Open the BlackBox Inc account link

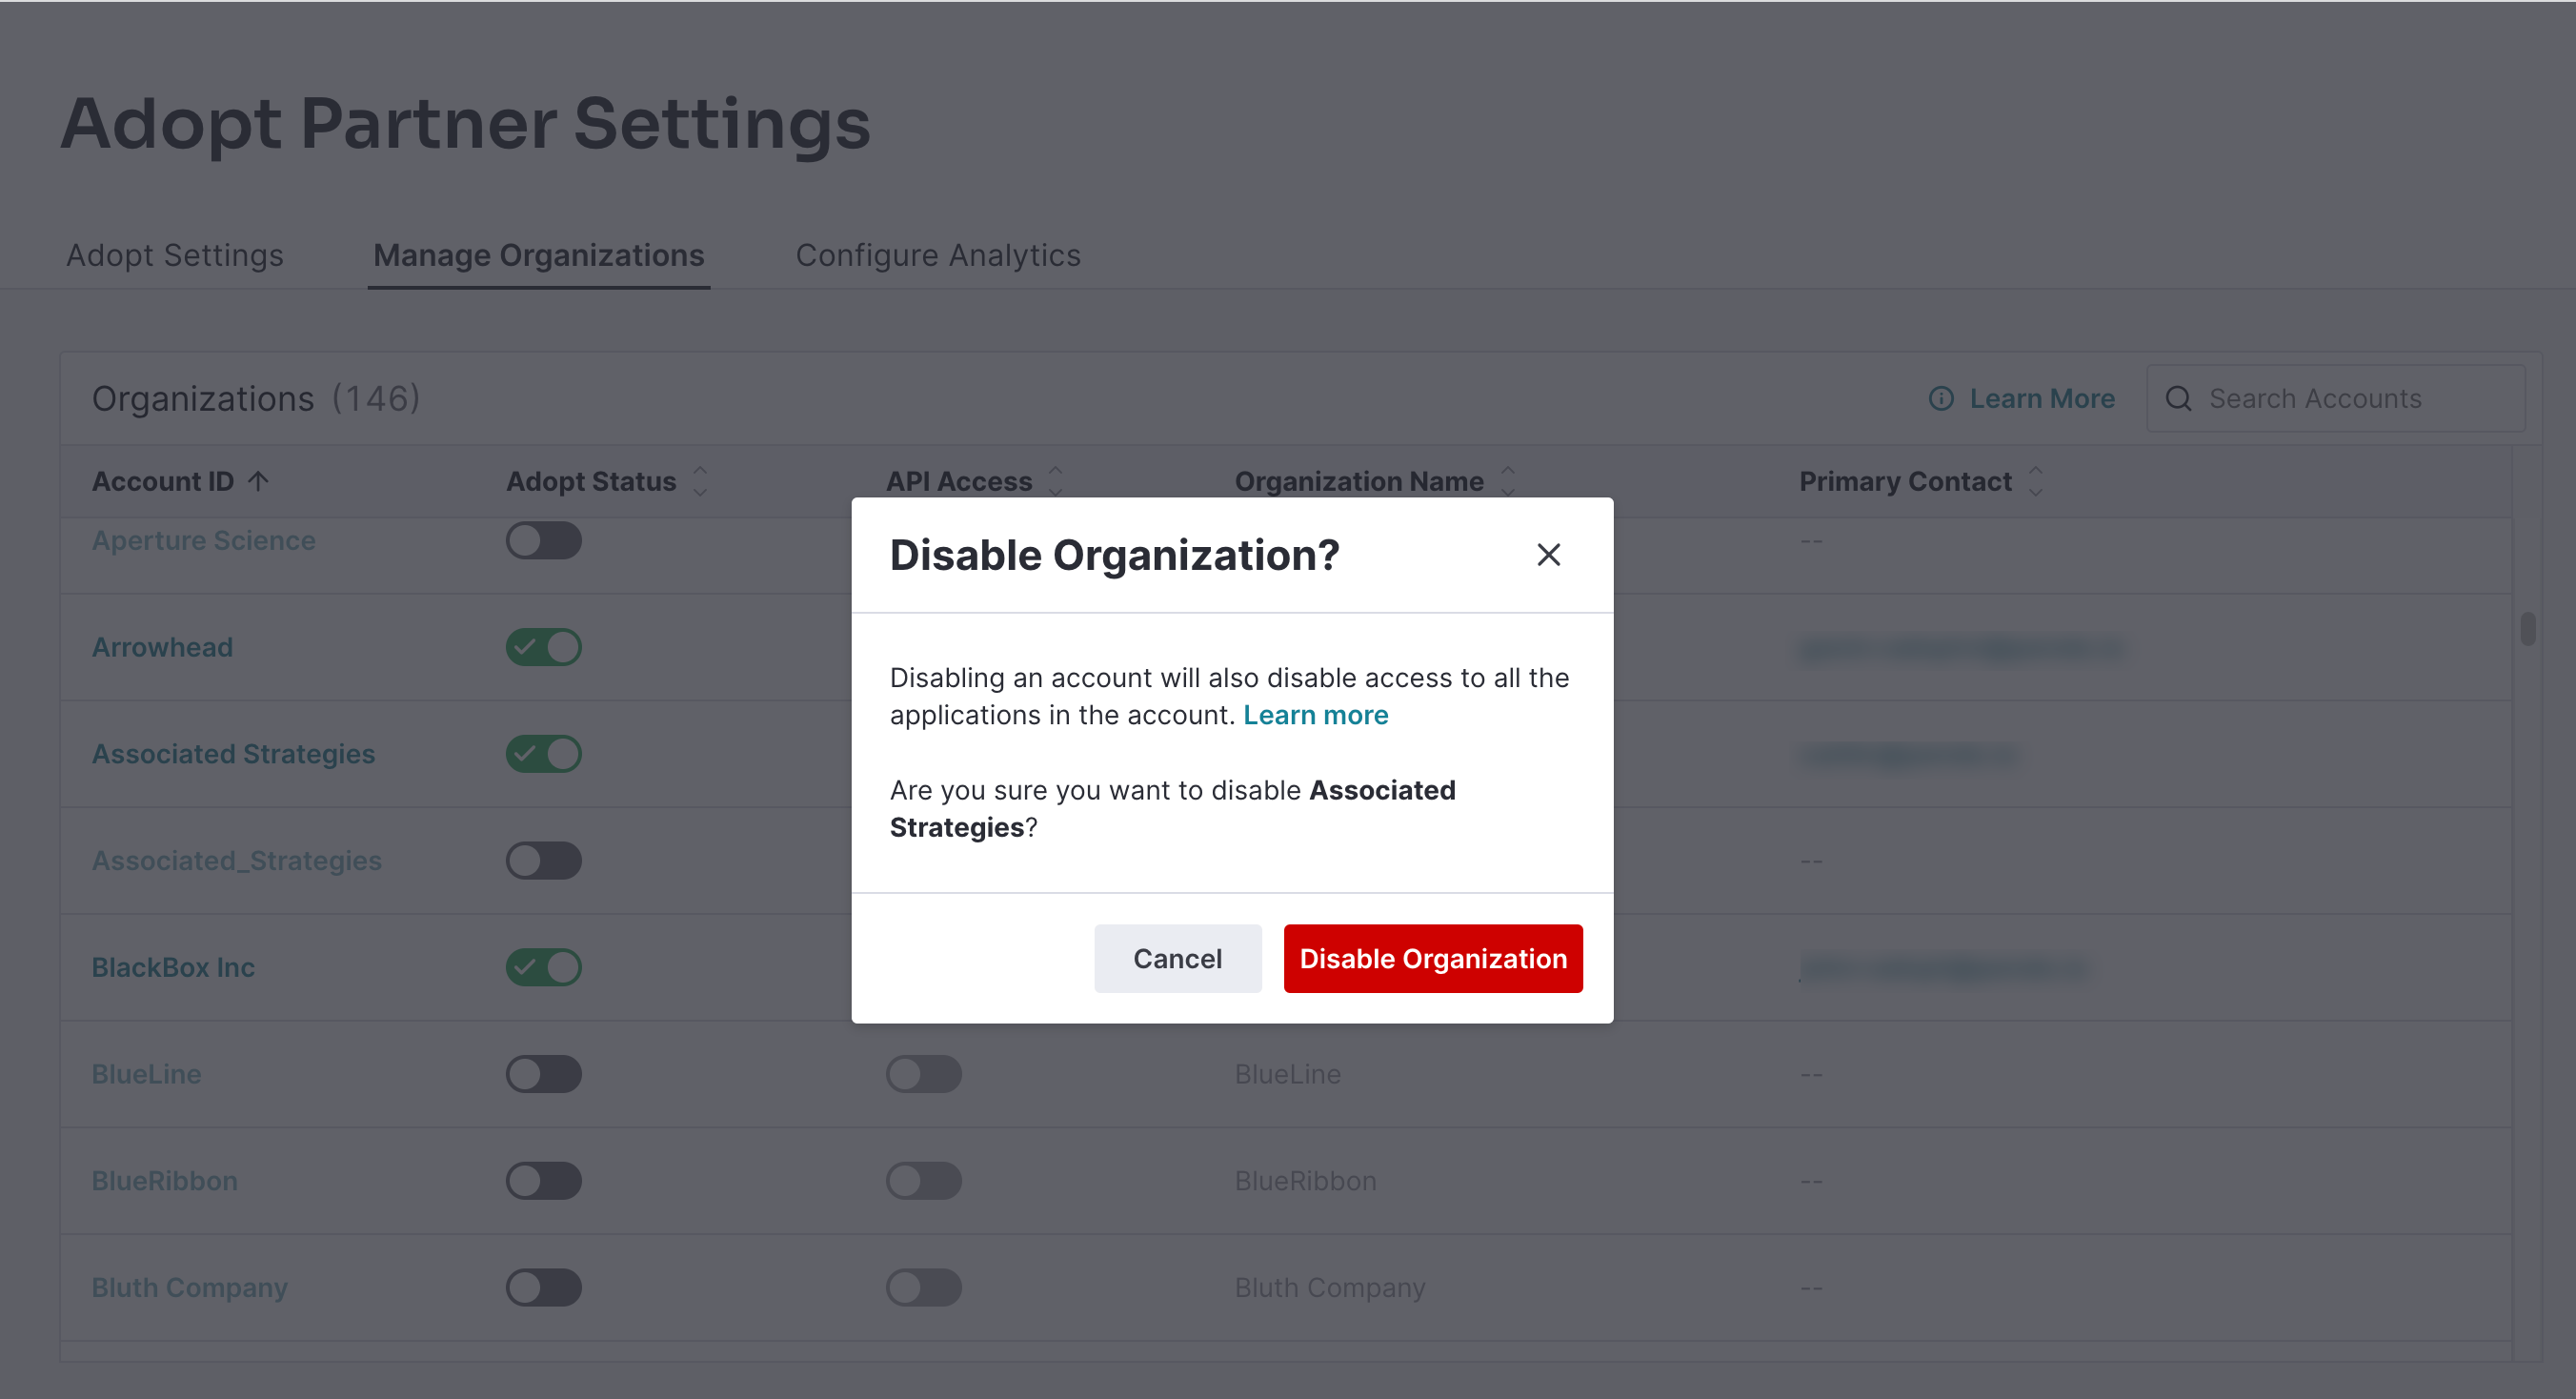(173, 967)
